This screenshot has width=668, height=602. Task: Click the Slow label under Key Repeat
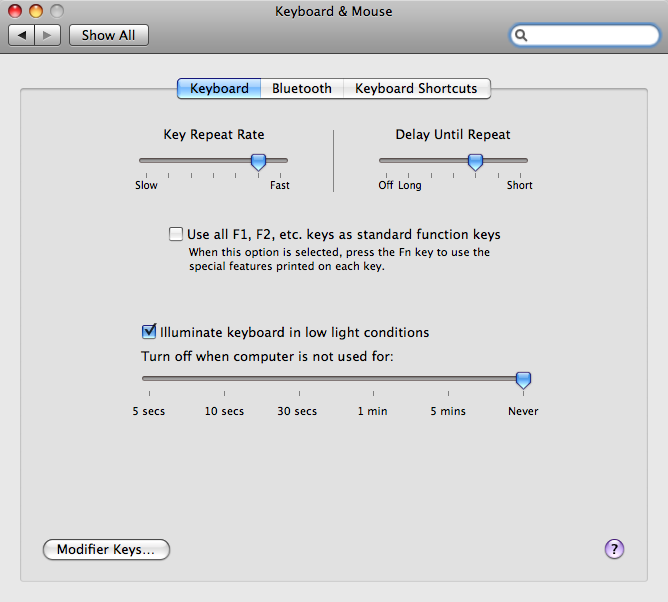[x=146, y=185]
